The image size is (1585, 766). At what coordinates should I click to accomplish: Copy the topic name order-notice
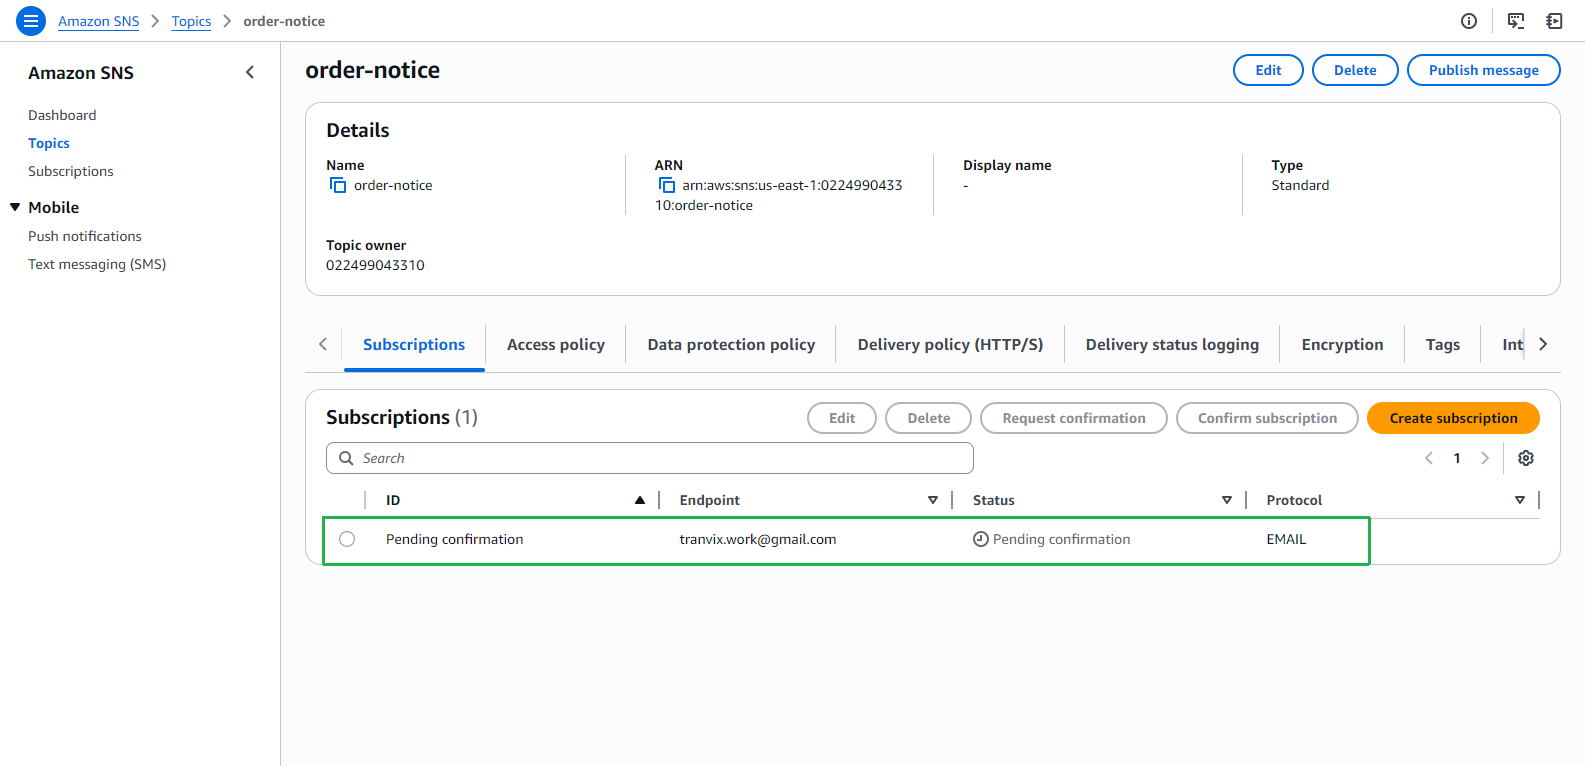pyautogui.click(x=338, y=185)
